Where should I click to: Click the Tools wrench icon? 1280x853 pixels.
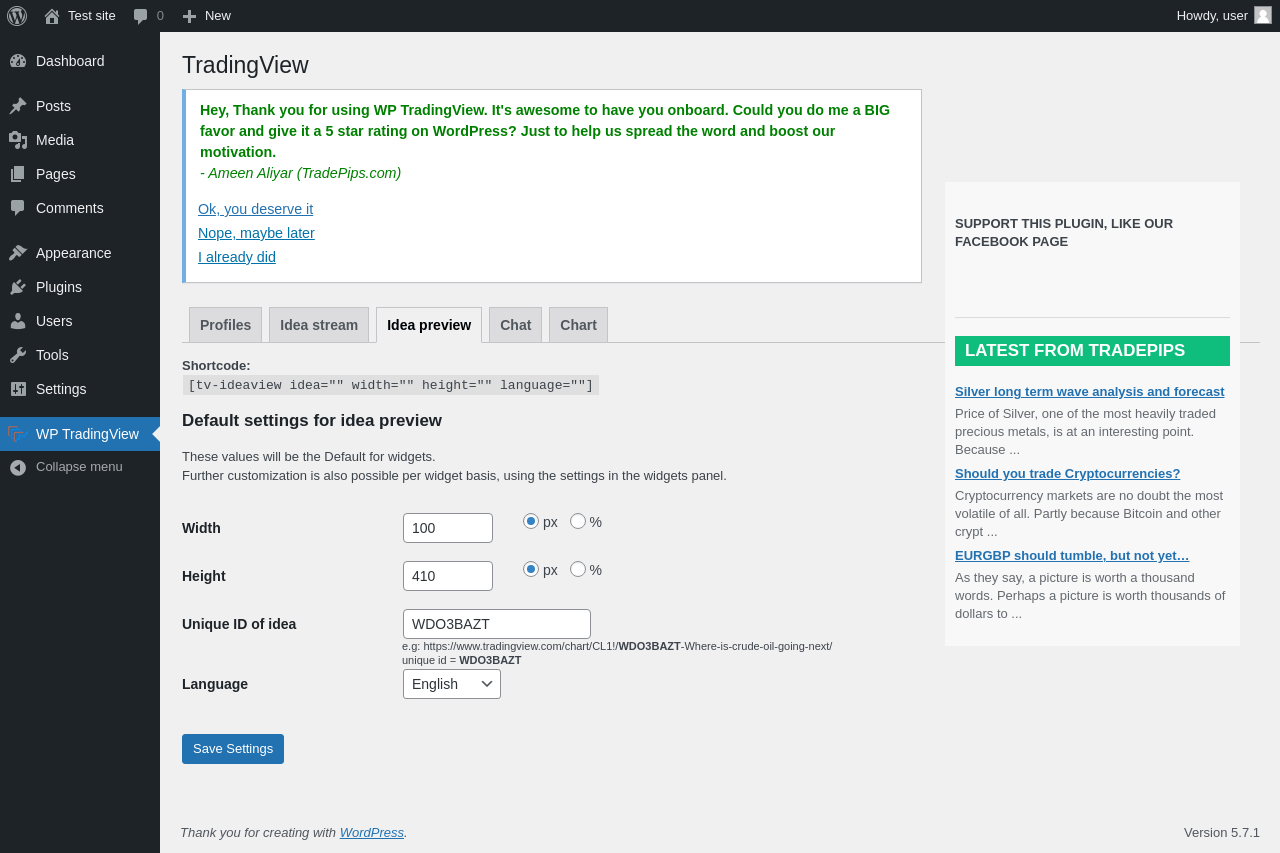[x=18, y=355]
